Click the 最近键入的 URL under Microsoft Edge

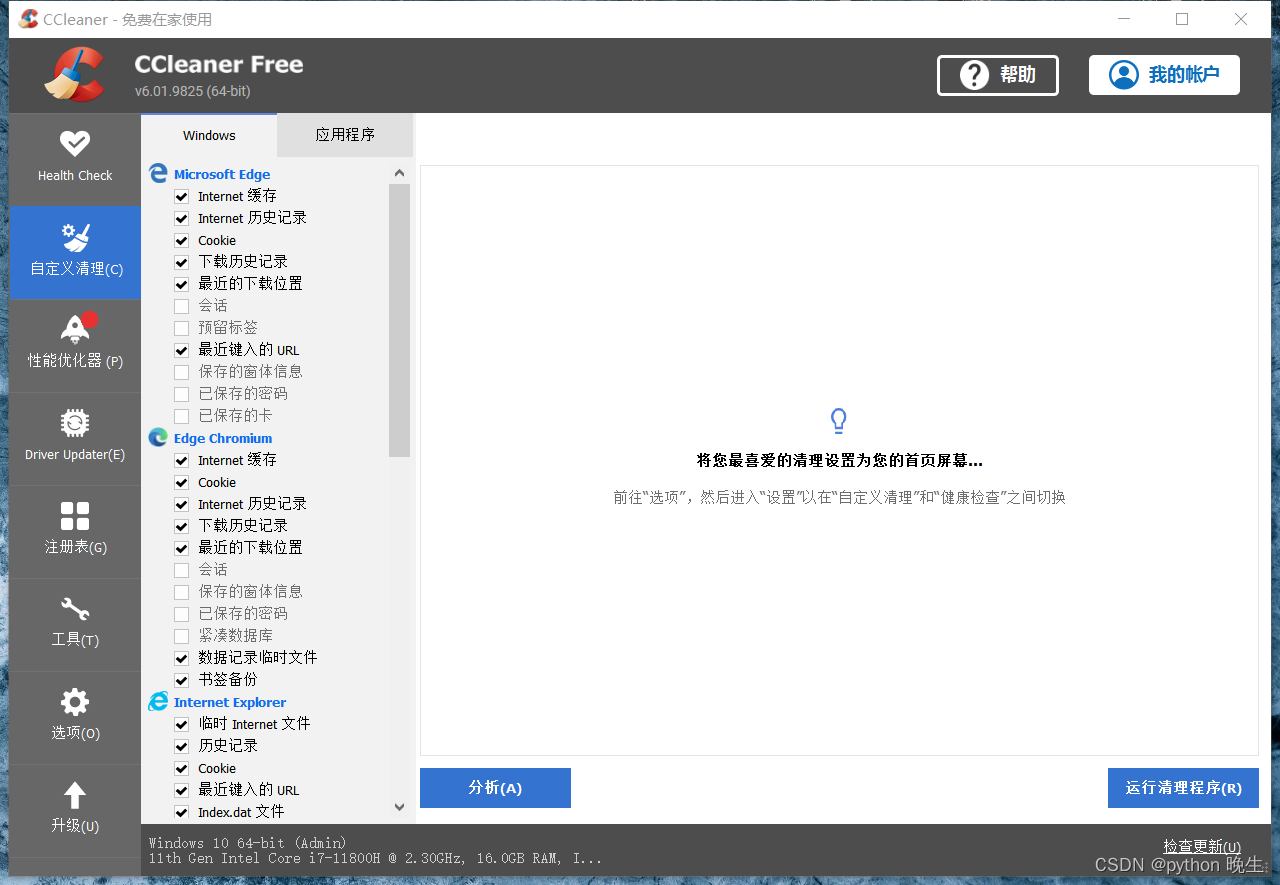[x=248, y=350]
